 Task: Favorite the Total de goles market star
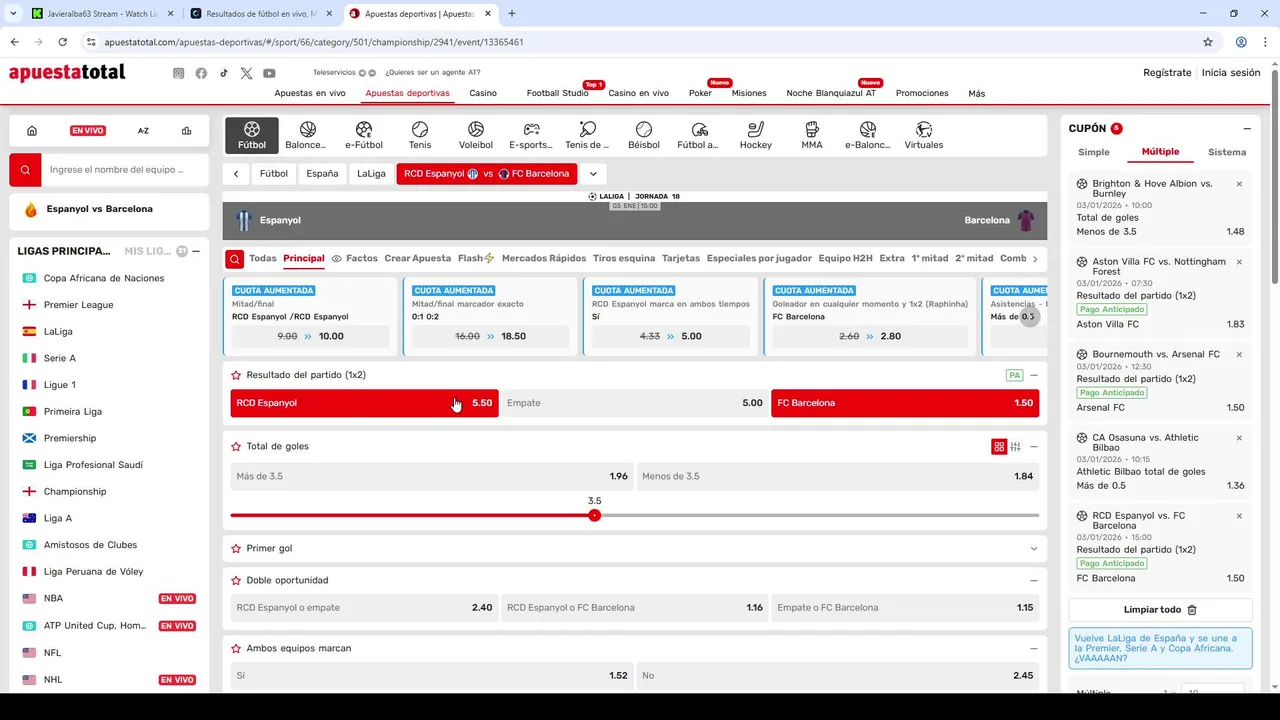tap(236, 447)
